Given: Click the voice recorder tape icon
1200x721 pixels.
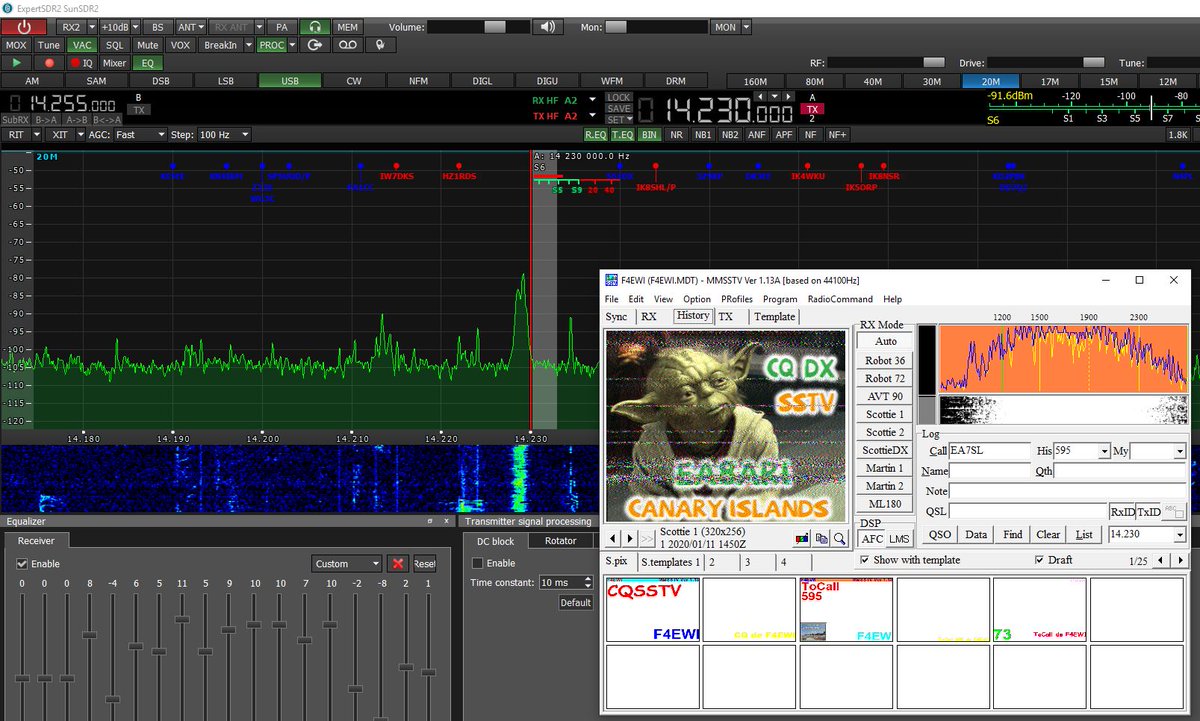Looking at the screenshot, I should pyautogui.click(x=347, y=45).
